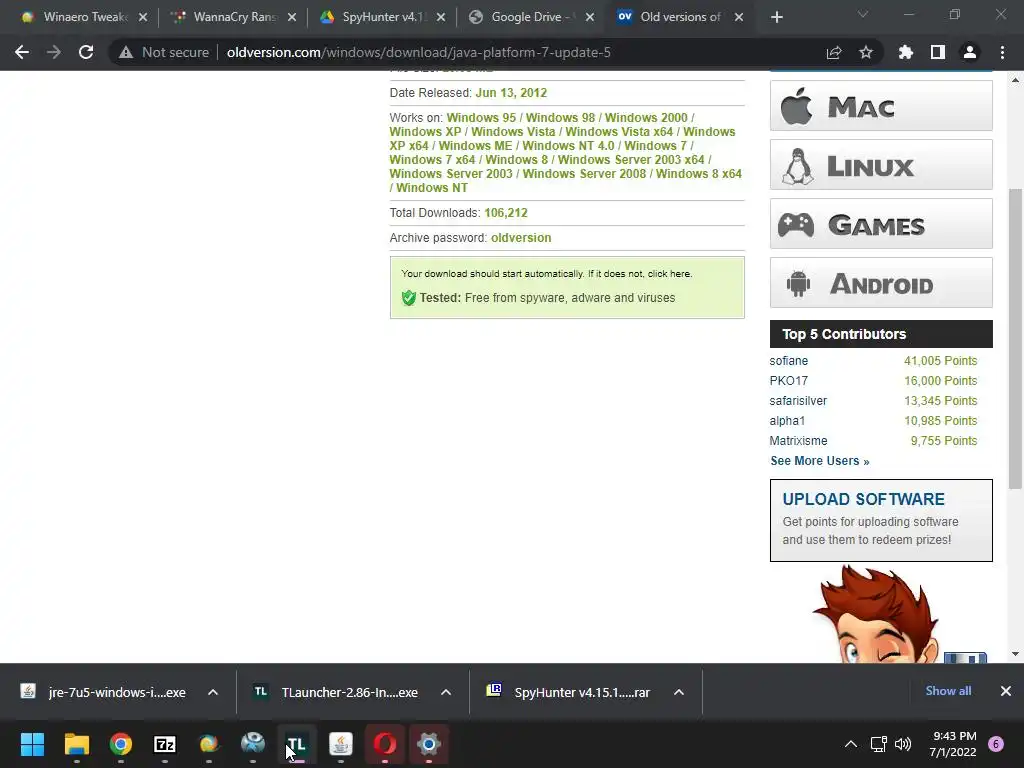Open downloaded SpyHunter v4.15.1 rar file
1024x768 pixels.
(569, 692)
